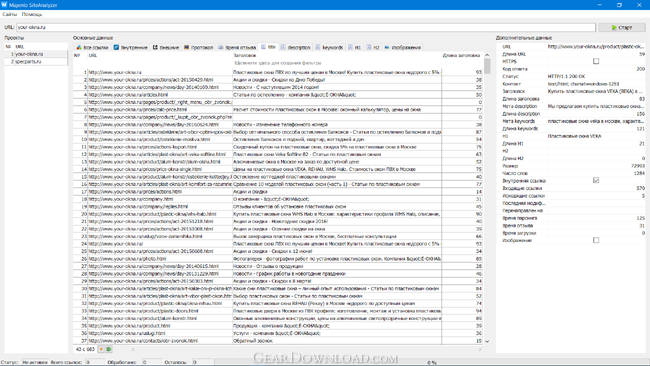The height and width of the screenshot is (366, 650).
Task: Click the images tab icon
Action: coord(387,47)
